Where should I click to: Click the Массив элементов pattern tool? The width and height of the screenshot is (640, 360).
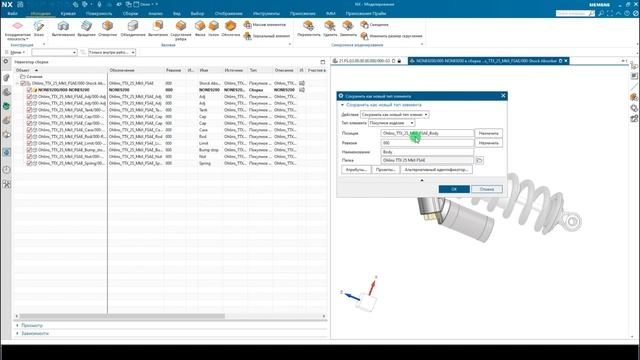point(264,25)
